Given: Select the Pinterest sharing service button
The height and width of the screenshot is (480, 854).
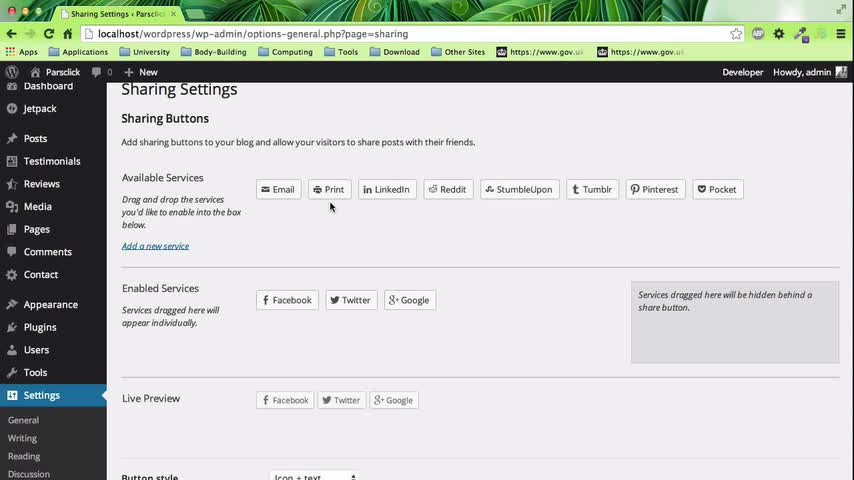Looking at the screenshot, I should coord(655,190).
